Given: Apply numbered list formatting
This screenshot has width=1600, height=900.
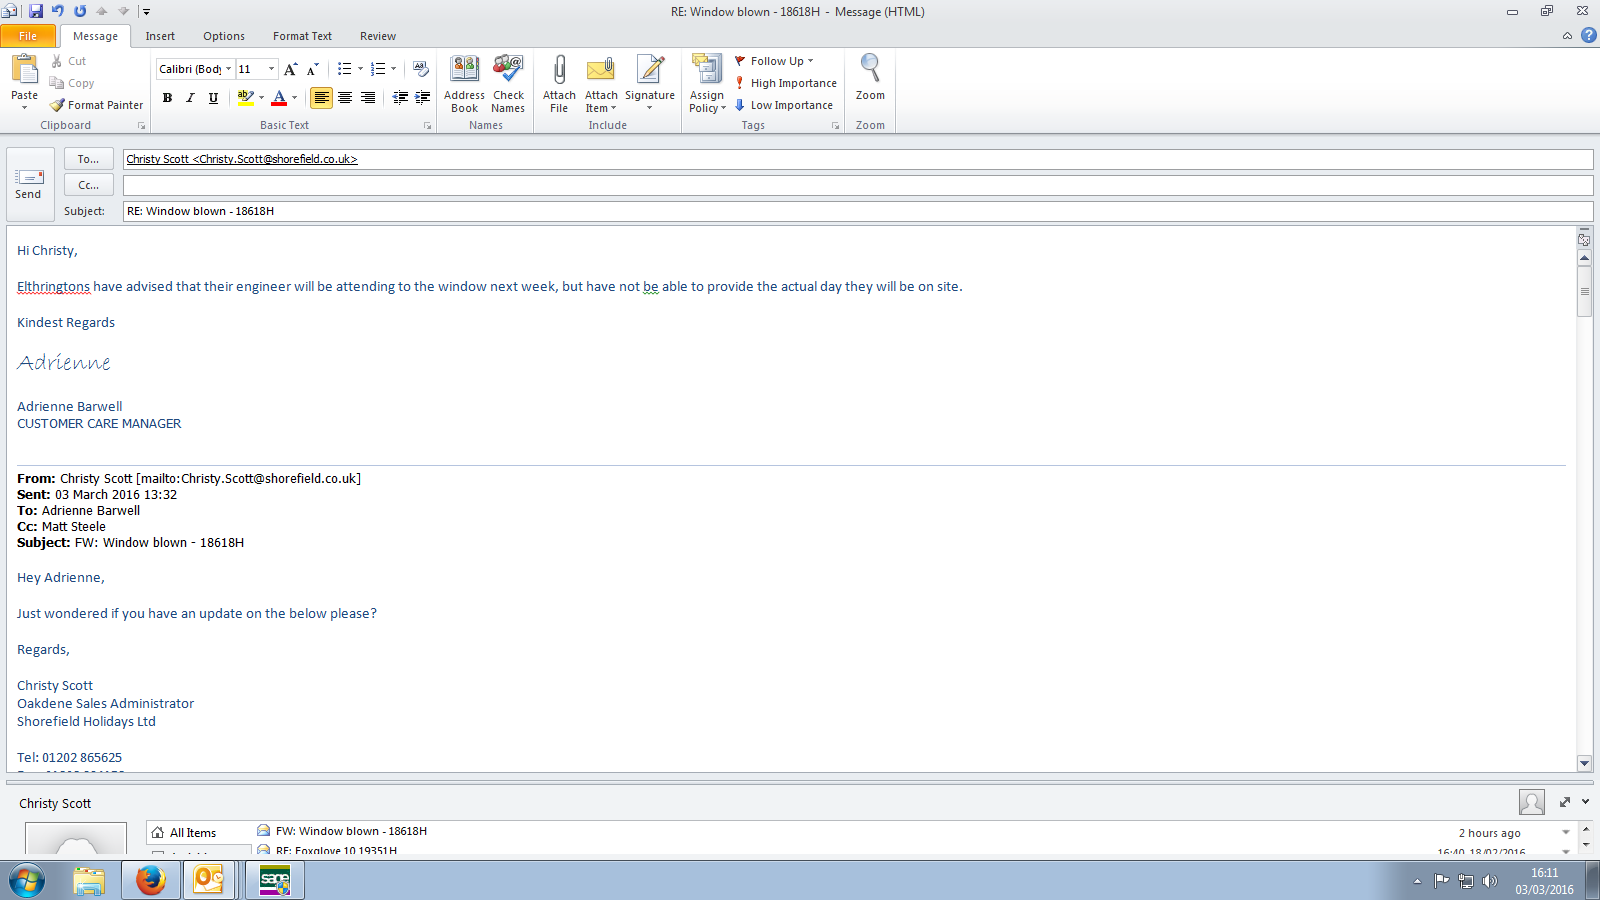Looking at the screenshot, I should pos(377,69).
